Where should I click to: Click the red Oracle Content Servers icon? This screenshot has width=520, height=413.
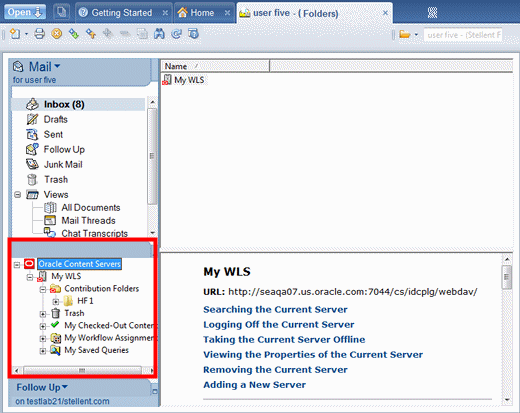click(x=29, y=264)
